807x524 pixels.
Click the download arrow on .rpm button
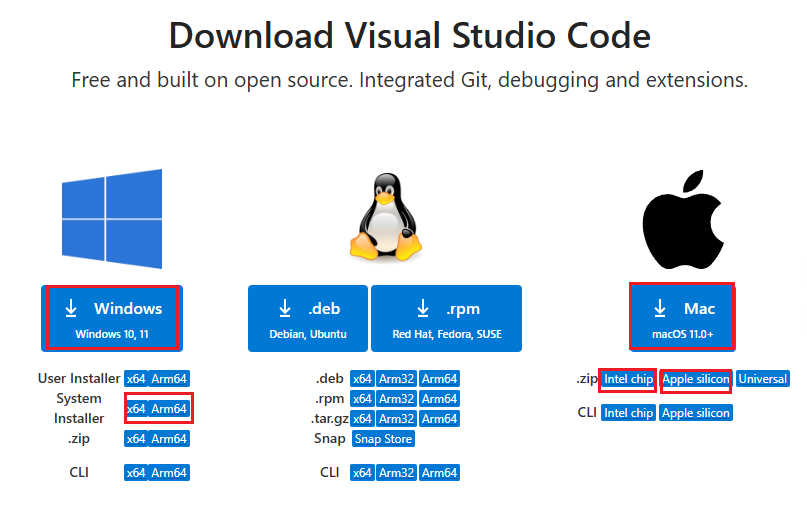click(423, 308)
